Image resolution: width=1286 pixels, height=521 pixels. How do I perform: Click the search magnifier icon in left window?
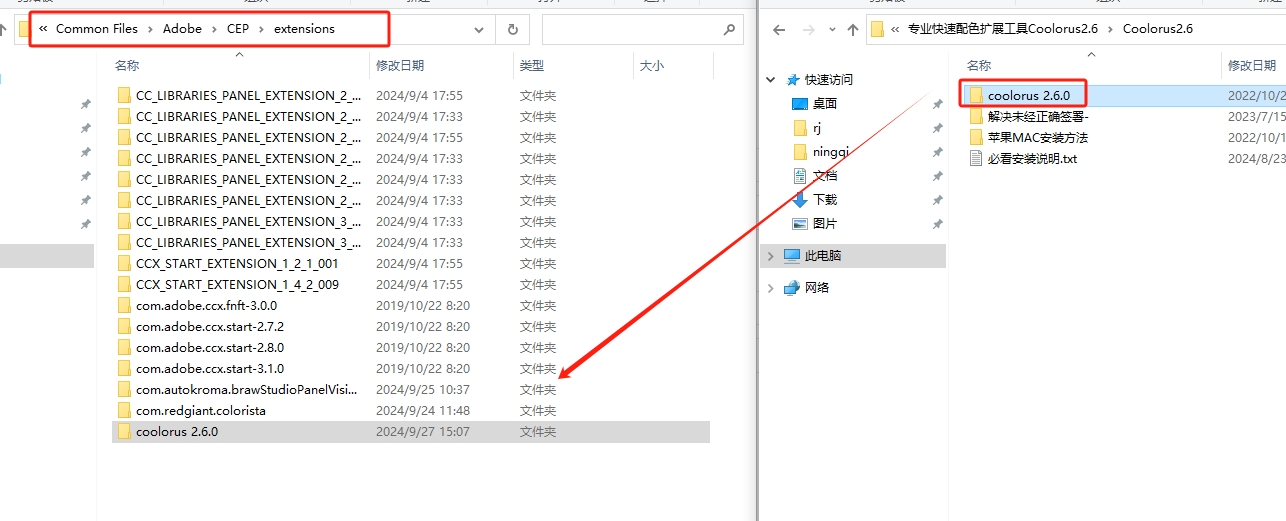[x=729, y=30]
